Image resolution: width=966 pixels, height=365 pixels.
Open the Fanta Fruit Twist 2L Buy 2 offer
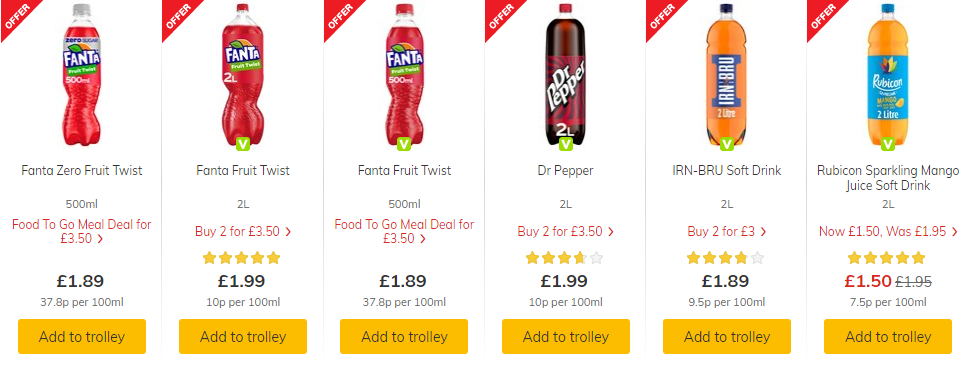click(243, 232)
